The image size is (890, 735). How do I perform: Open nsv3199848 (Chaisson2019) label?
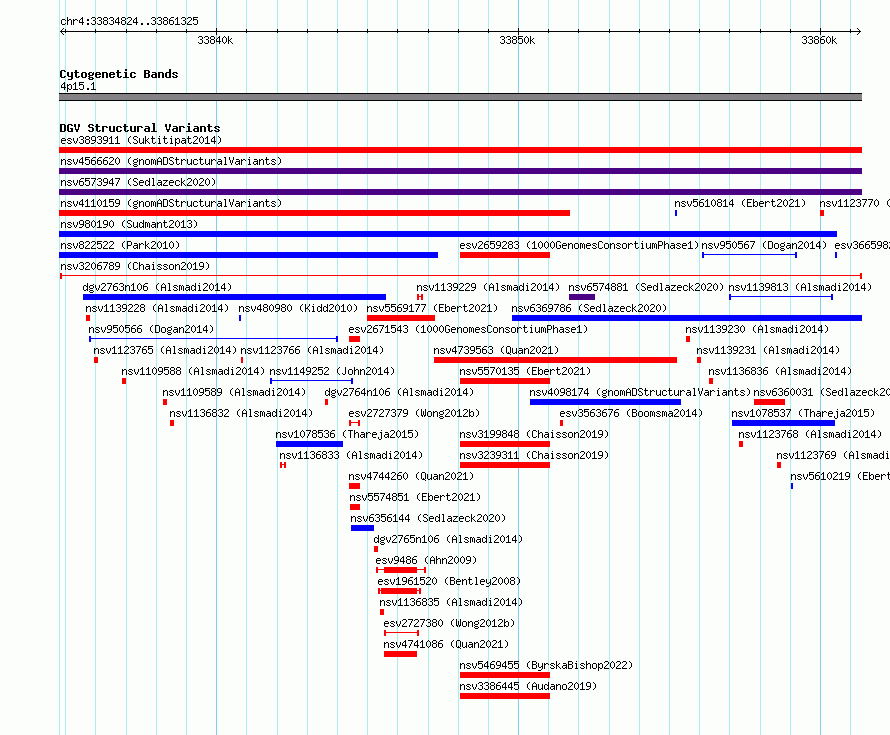[x=534, y=434]
